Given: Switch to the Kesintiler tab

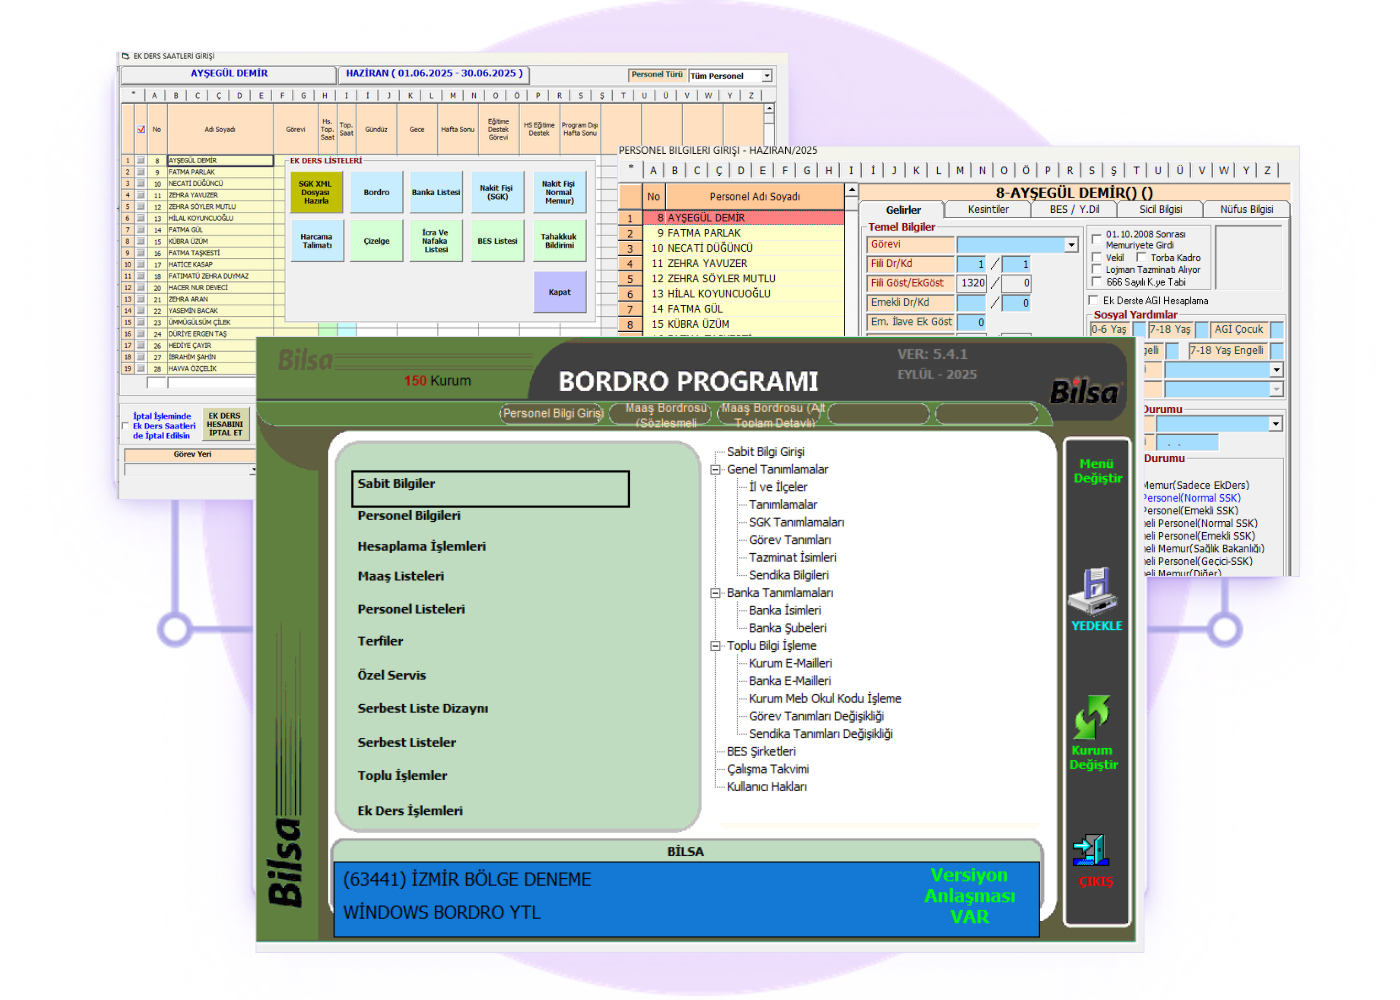Looking at the screenshot, I should 988,210.
